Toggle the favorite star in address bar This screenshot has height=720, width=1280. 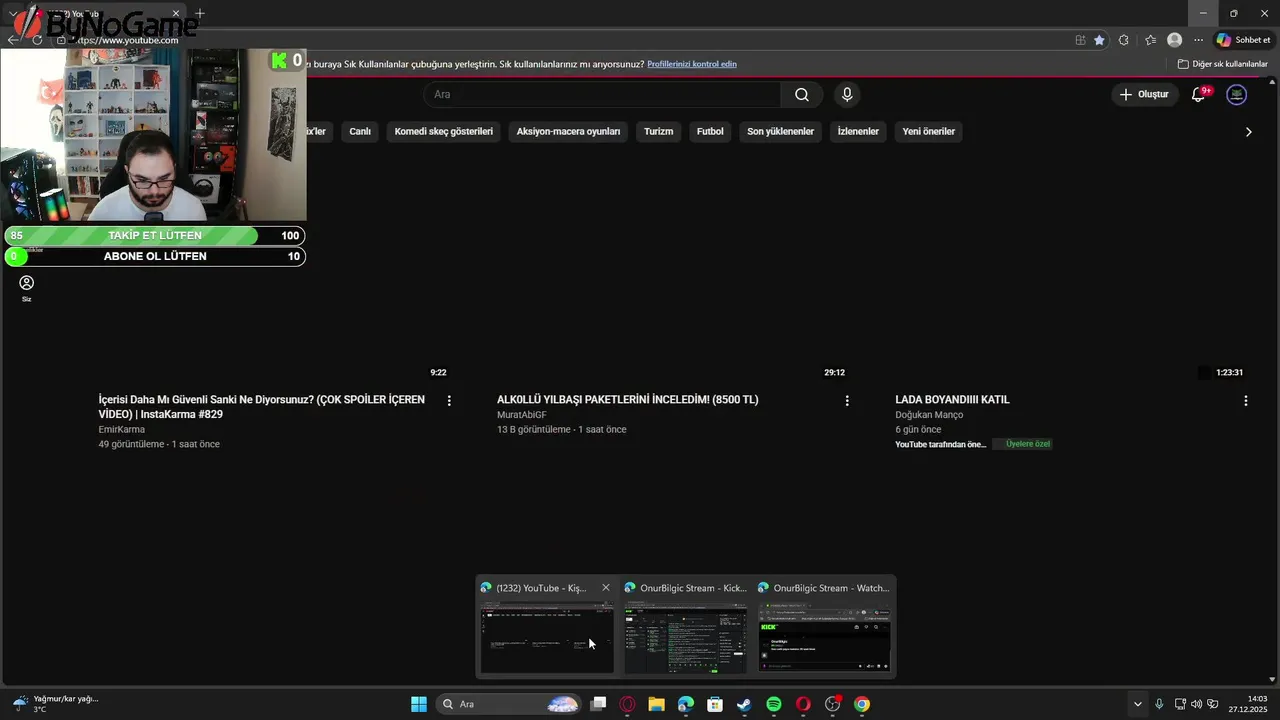[1099, 40]
